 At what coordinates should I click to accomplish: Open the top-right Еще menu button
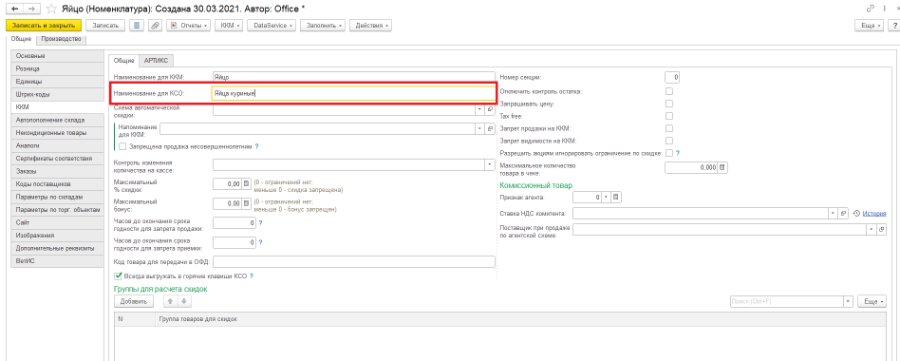tap(869, 26)
